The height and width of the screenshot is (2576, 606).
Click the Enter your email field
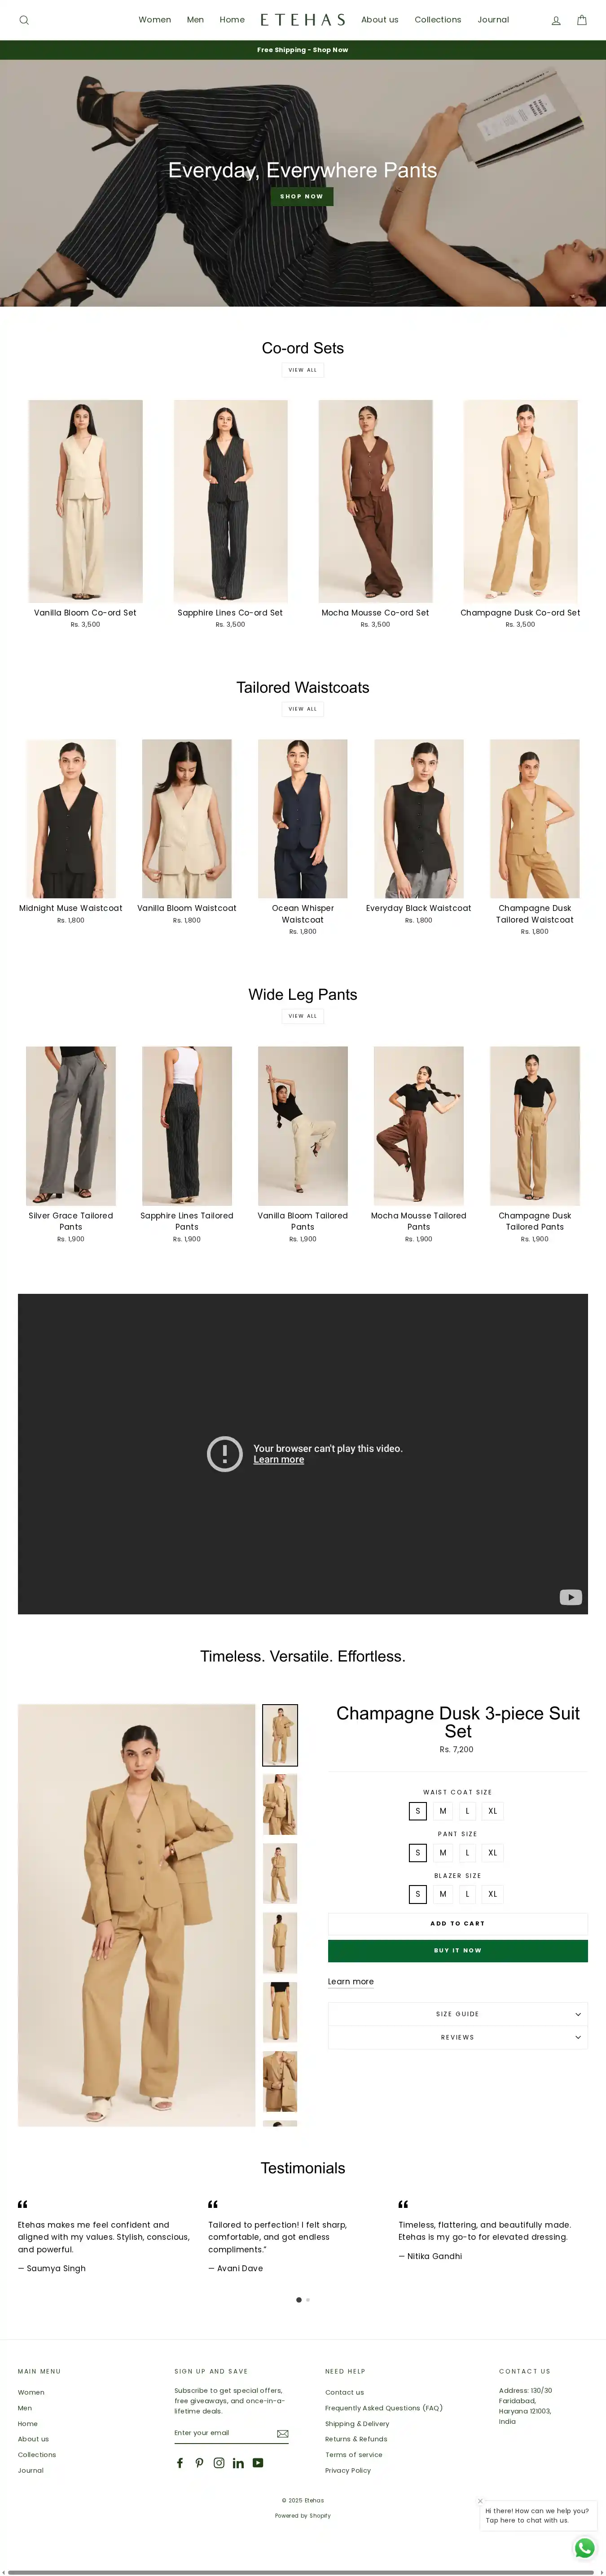(x=222, y=2433)
